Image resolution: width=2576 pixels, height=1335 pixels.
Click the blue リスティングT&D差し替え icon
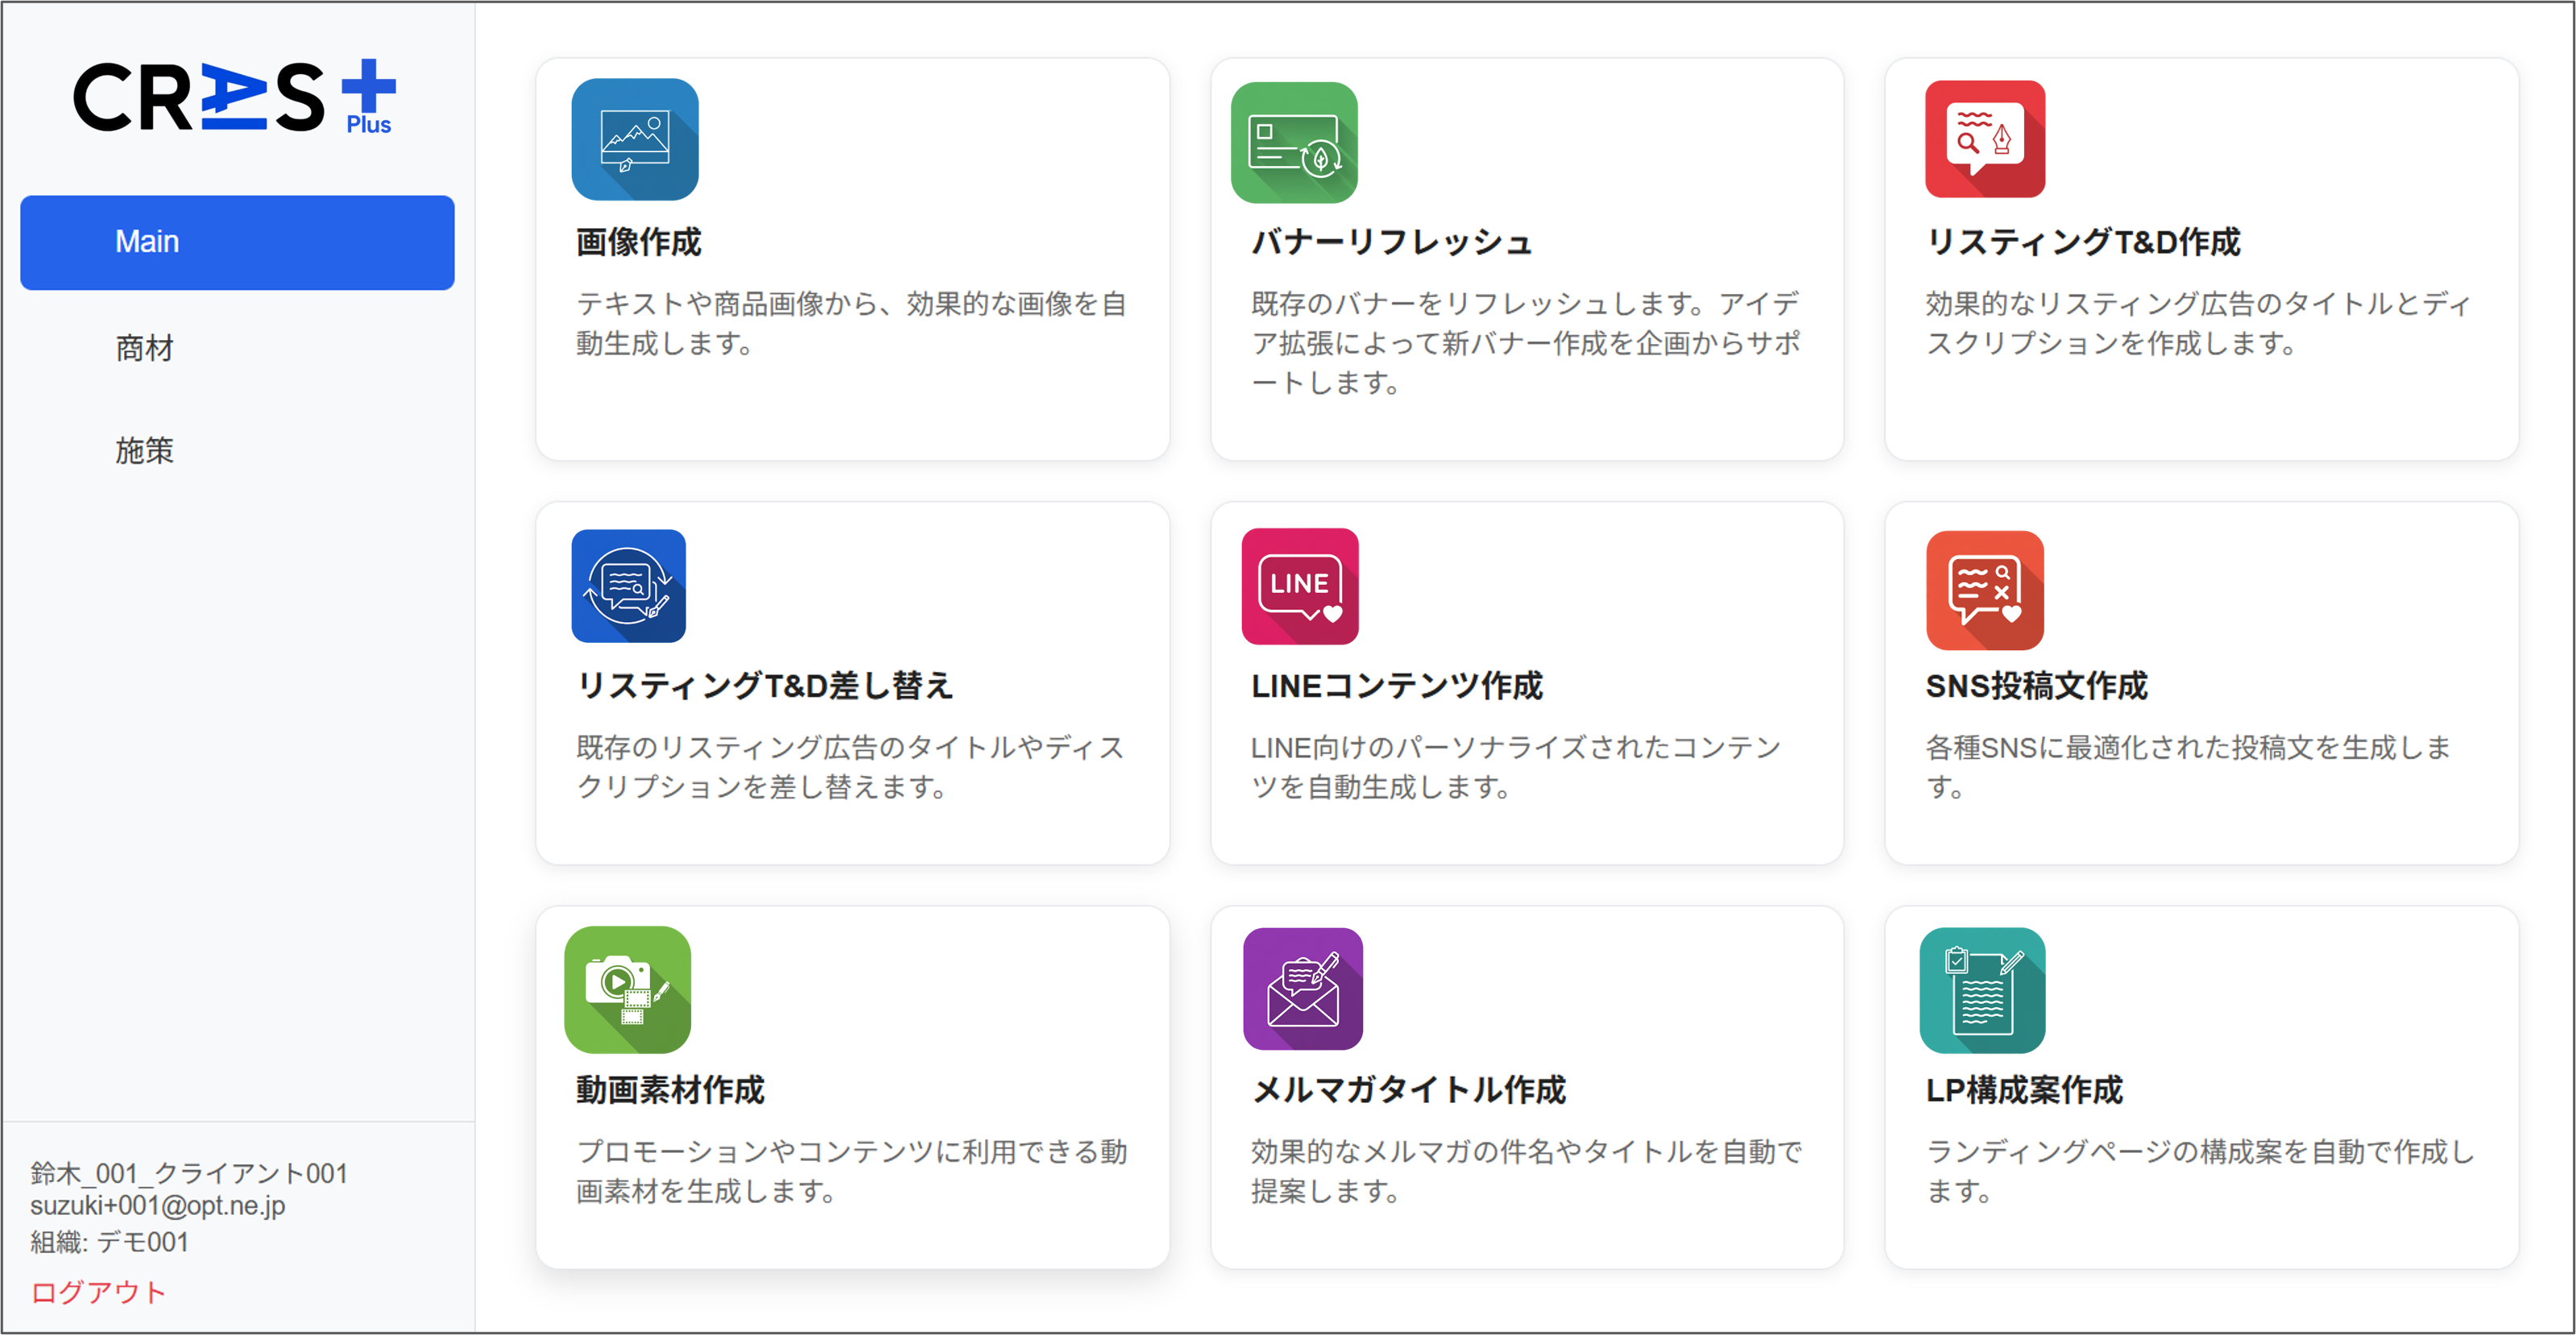[x=628, y=586]
